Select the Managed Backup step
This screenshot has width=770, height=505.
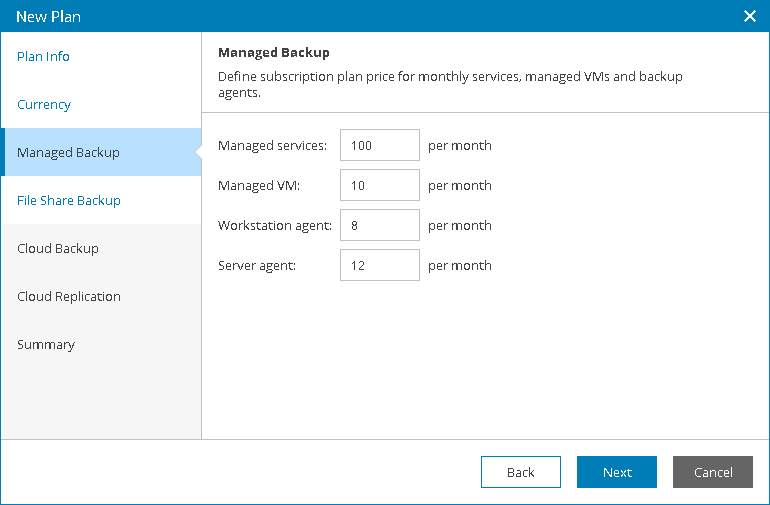(101, 152)
